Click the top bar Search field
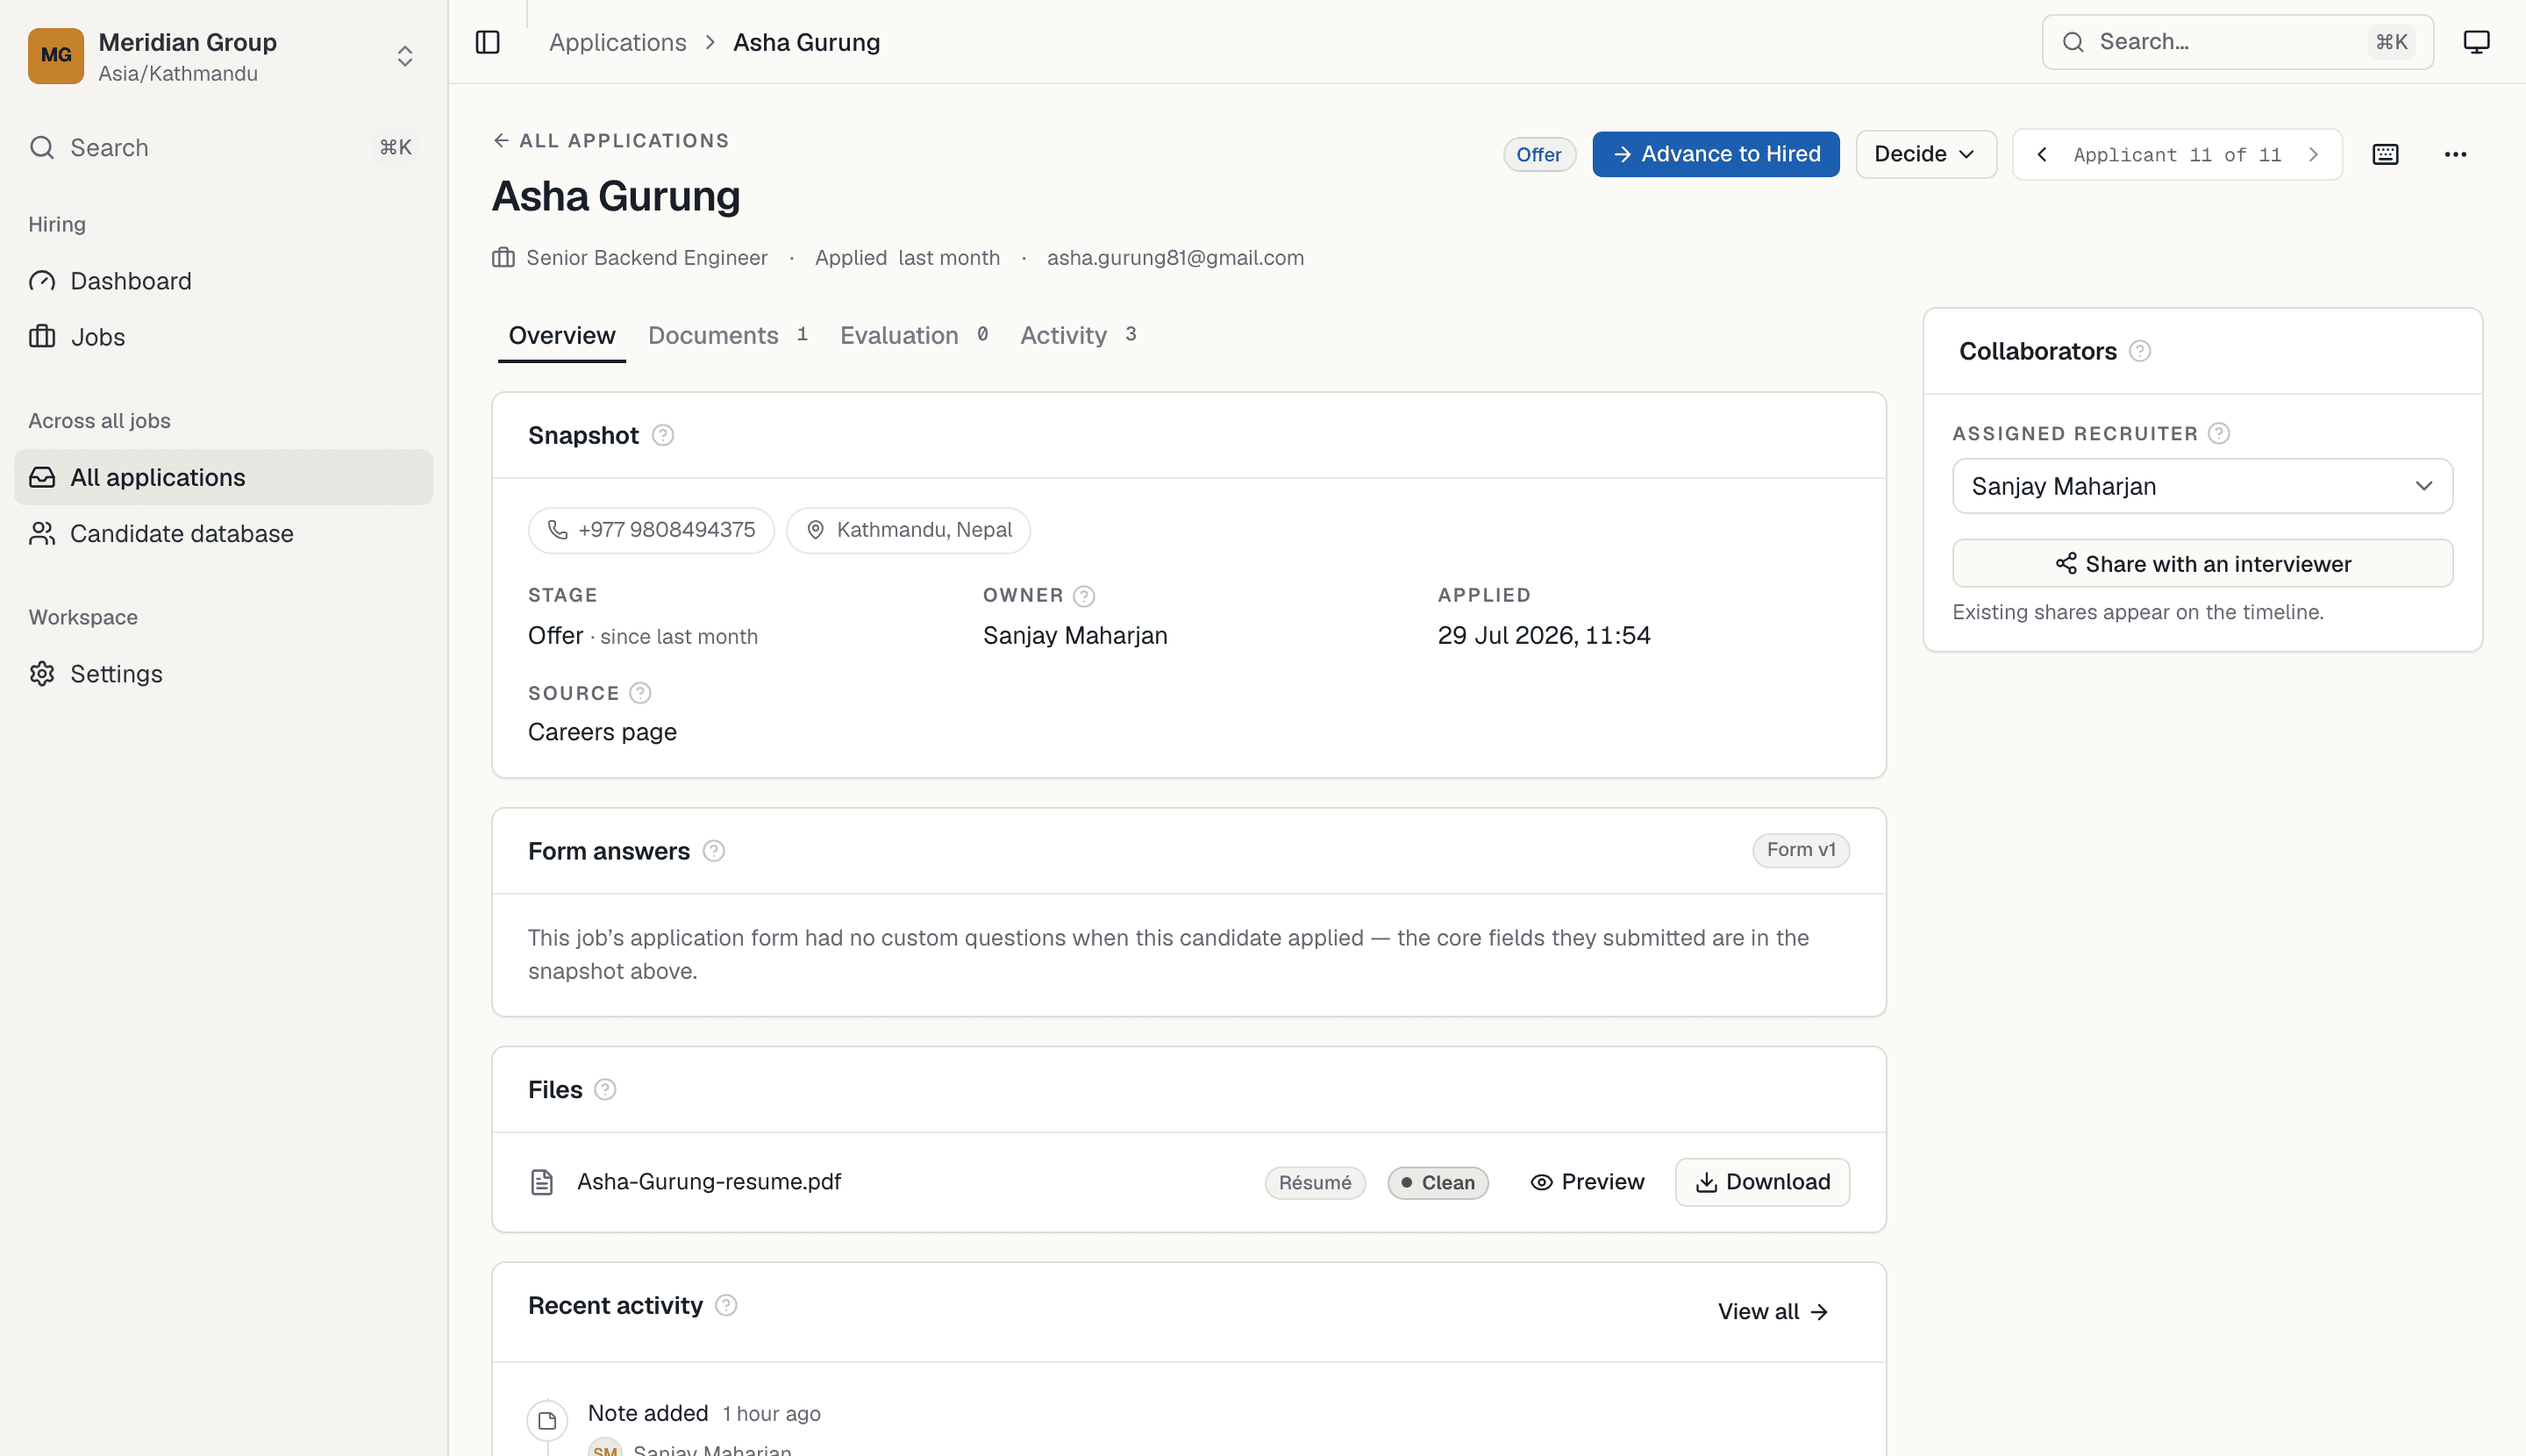Screen dimensions: 2526x1456 2237,42
